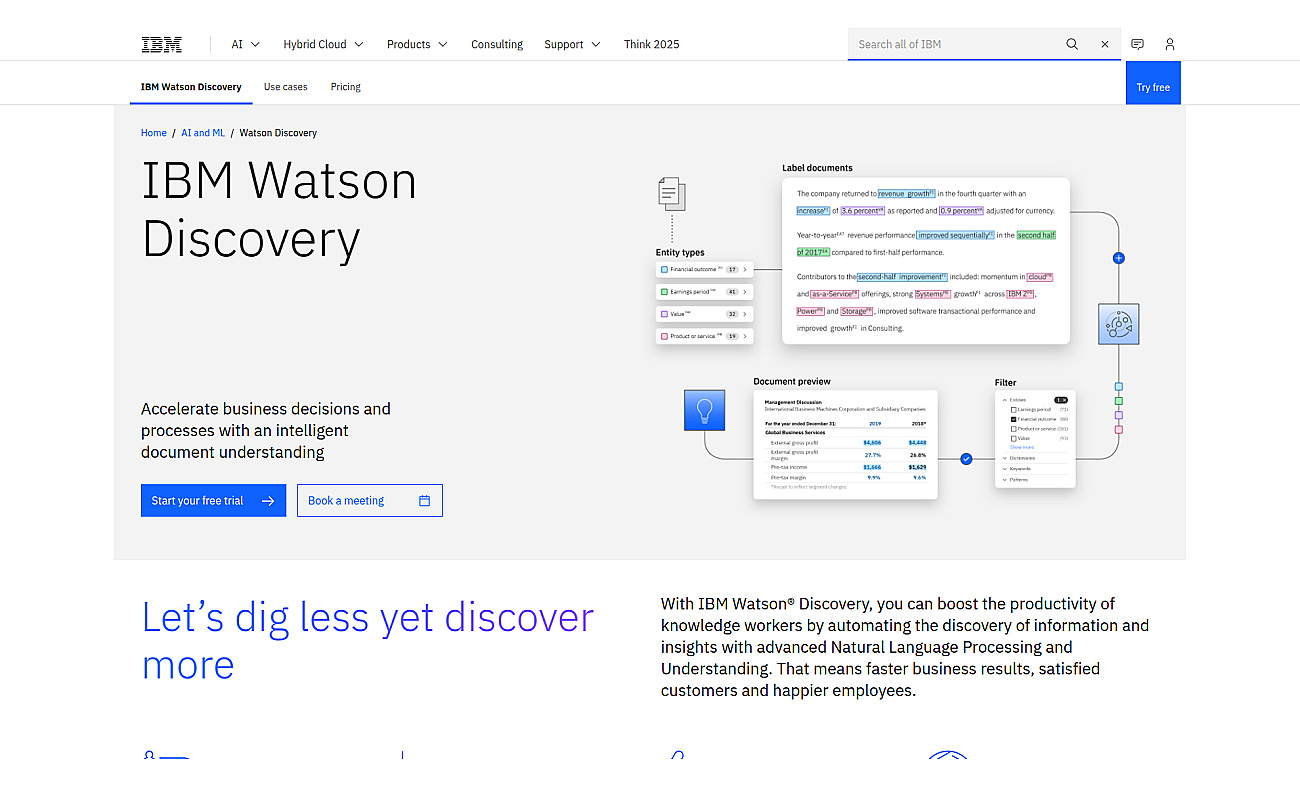Click the blue lightbulb icon tile
This screenshot has width=1300, height=788.
704,410
